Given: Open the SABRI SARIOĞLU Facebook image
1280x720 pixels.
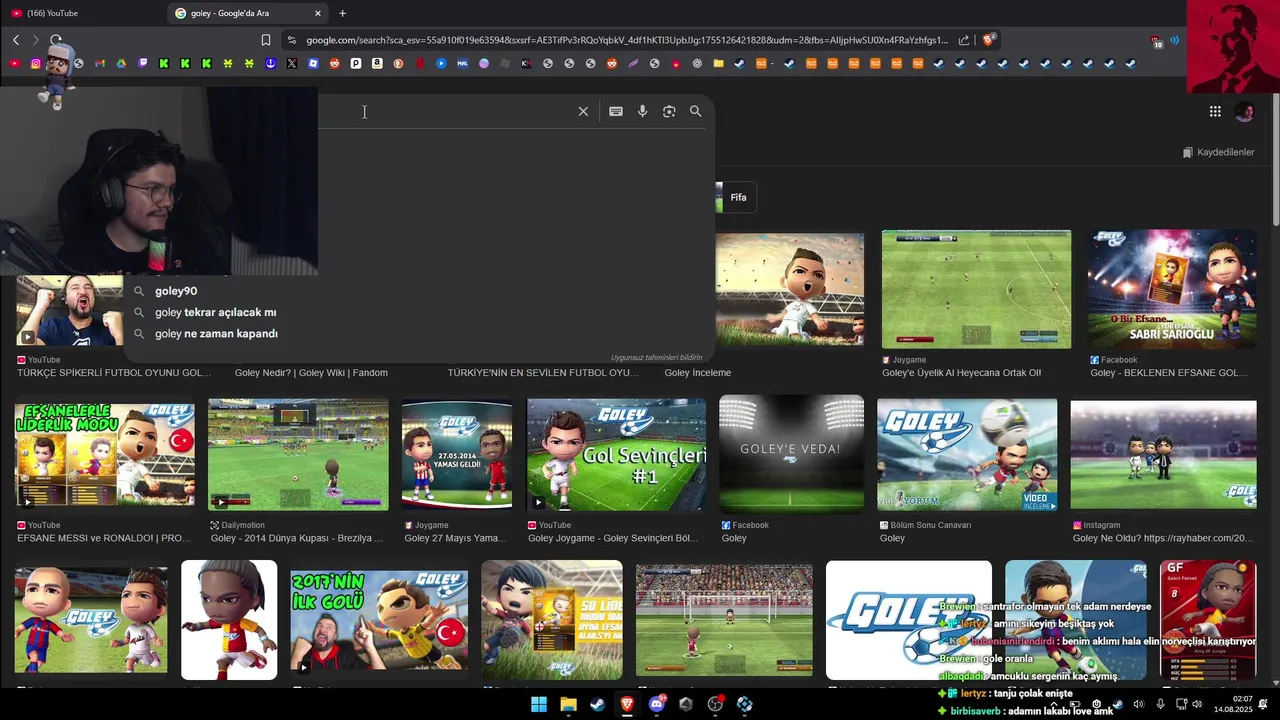Looking at the screenshot, I should tap(1172, 289).
